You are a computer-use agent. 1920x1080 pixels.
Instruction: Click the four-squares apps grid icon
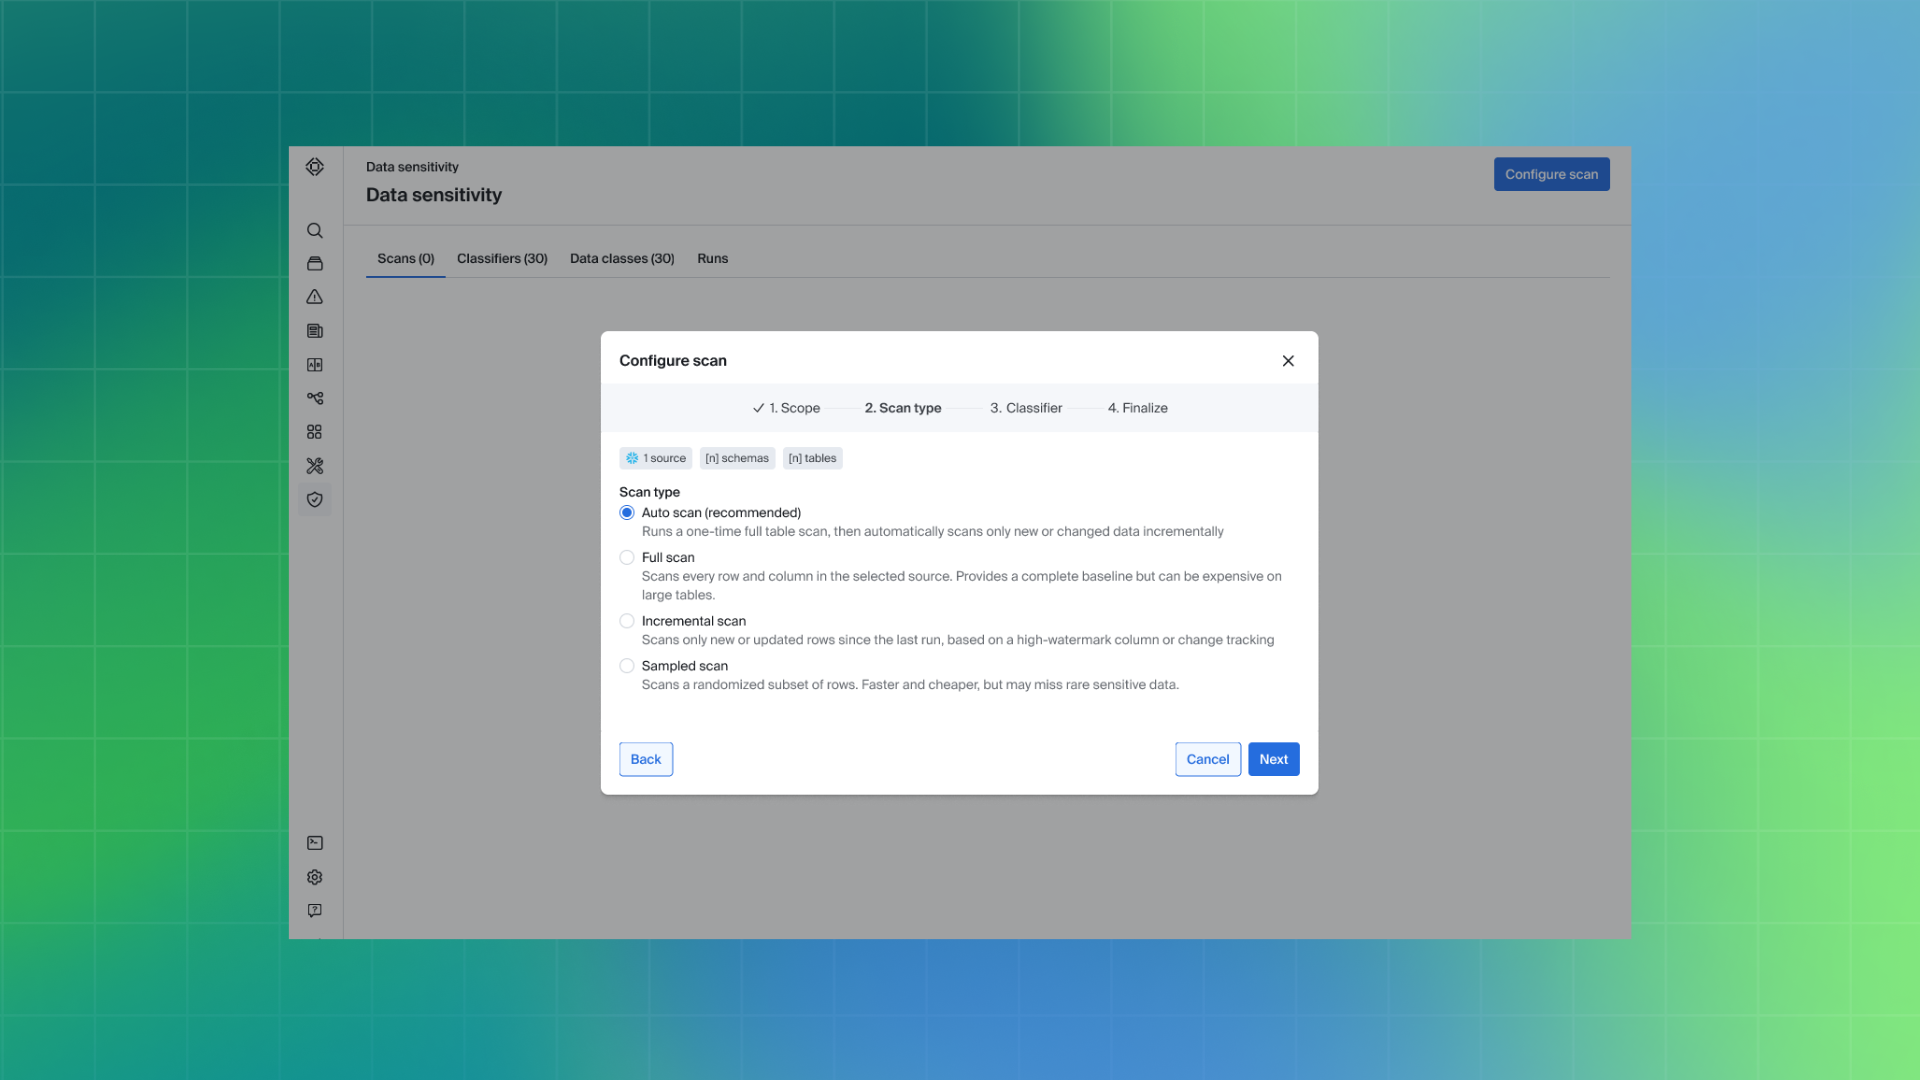click(314, 432)
